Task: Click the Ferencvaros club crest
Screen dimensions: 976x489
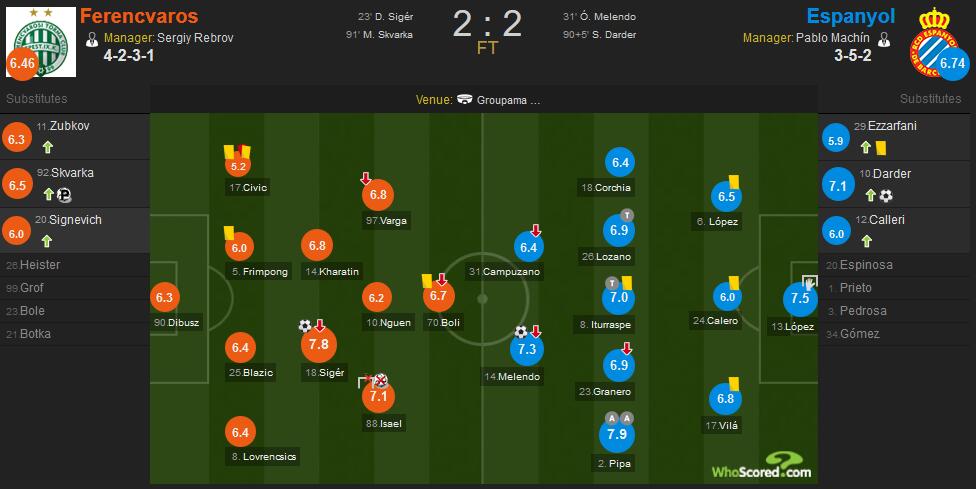Action: [x=41, y=42]
